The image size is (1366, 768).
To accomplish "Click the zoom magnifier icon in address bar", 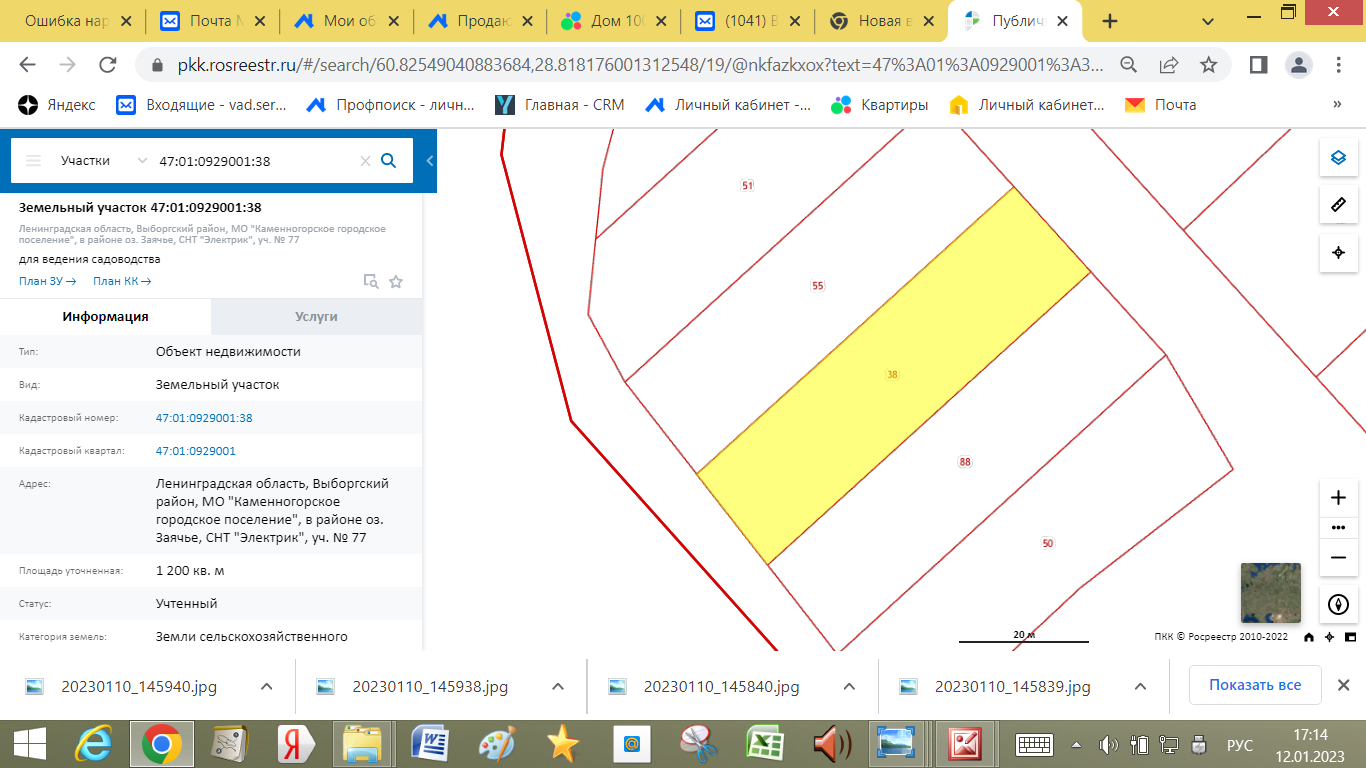I will pos(1129,65).
